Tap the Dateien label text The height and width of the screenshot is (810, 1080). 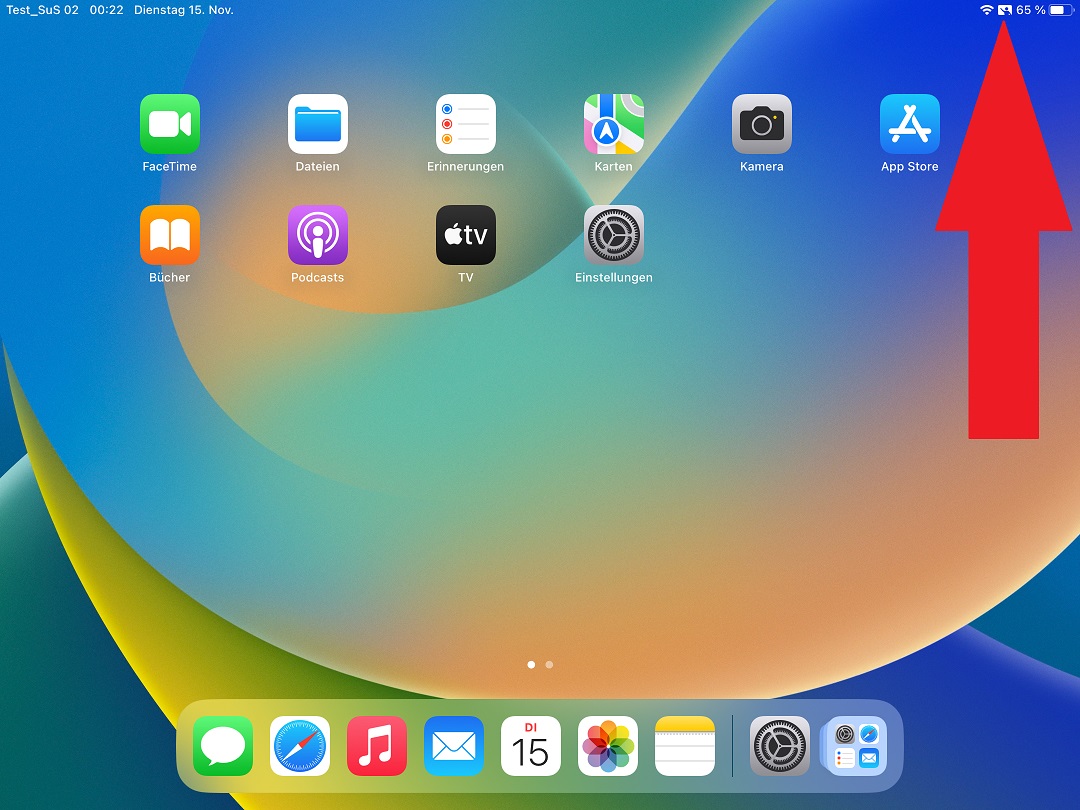tap(318, 166)
